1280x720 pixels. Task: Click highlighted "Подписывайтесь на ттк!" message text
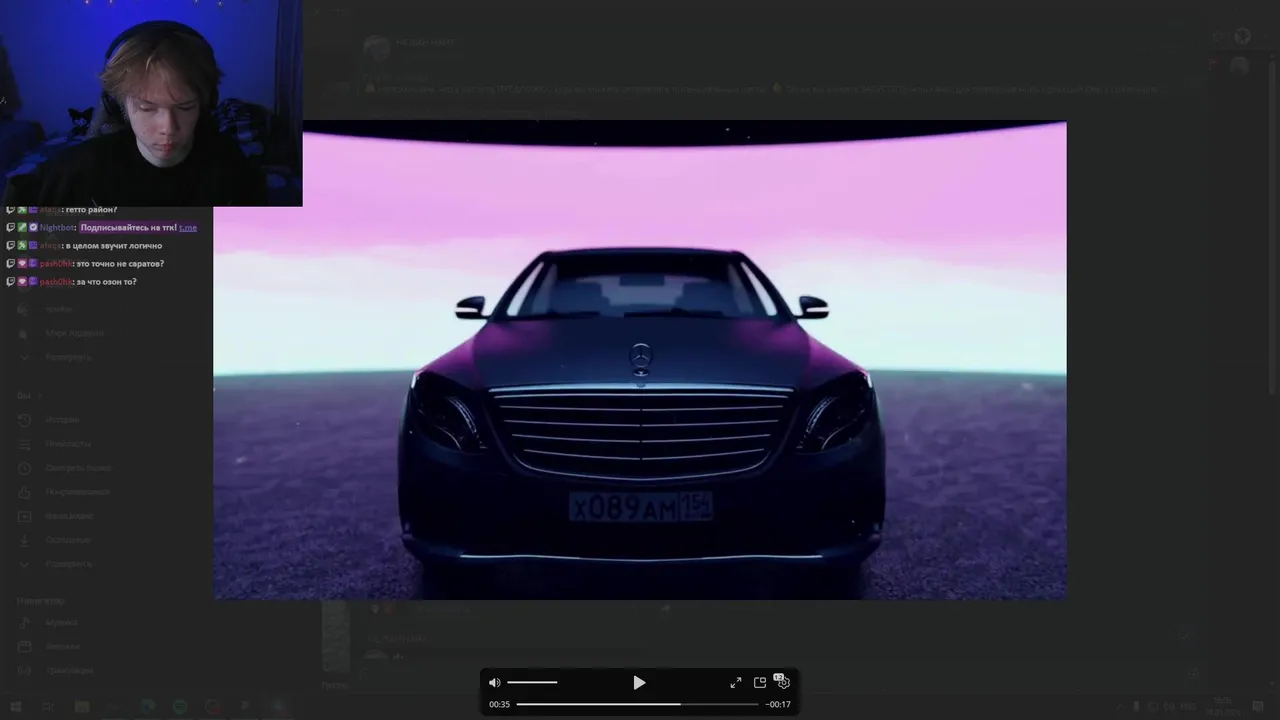coord(128,227)
